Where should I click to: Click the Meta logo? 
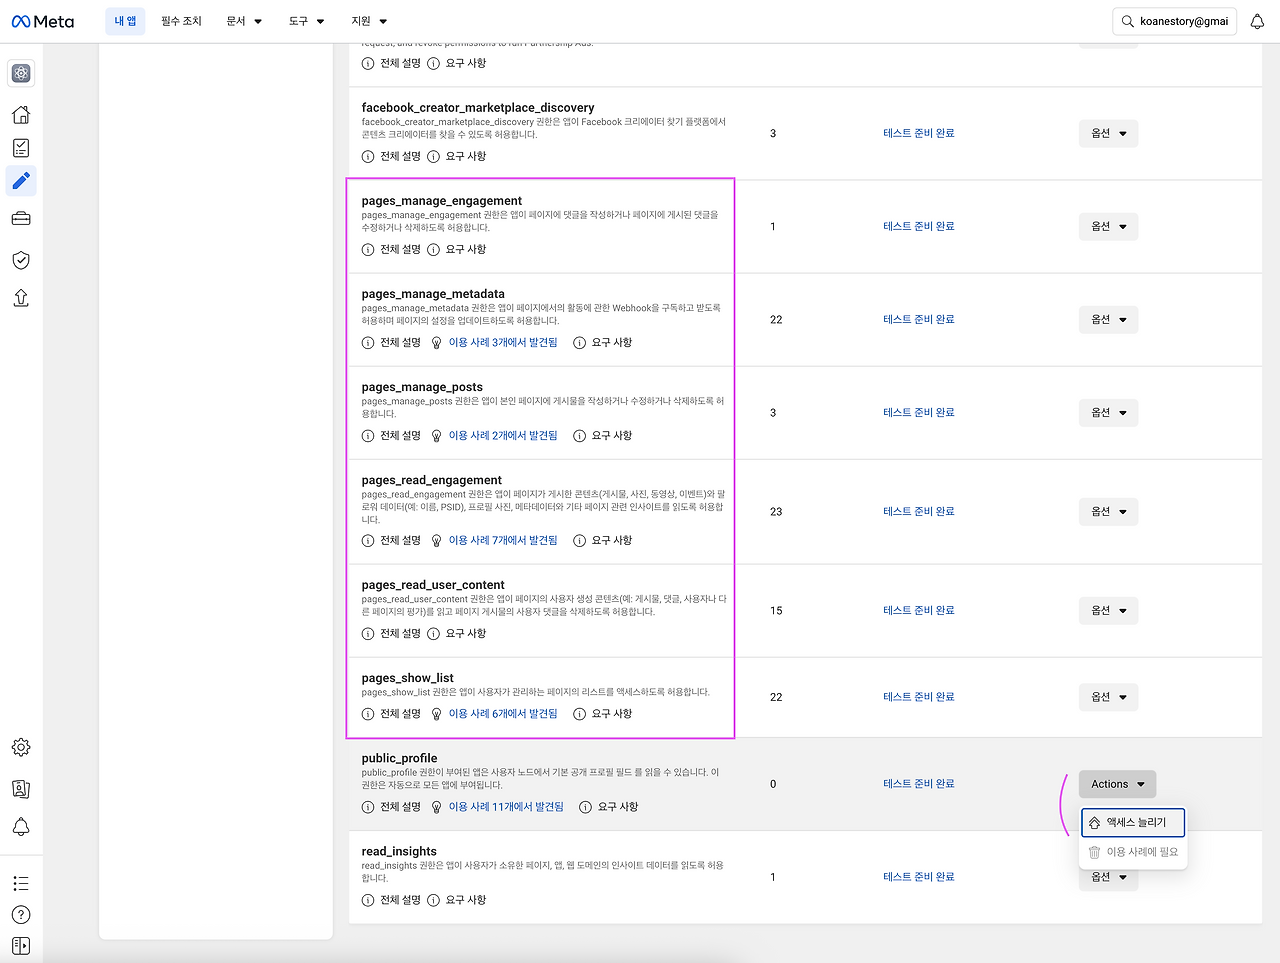click(x=43, y=21)
